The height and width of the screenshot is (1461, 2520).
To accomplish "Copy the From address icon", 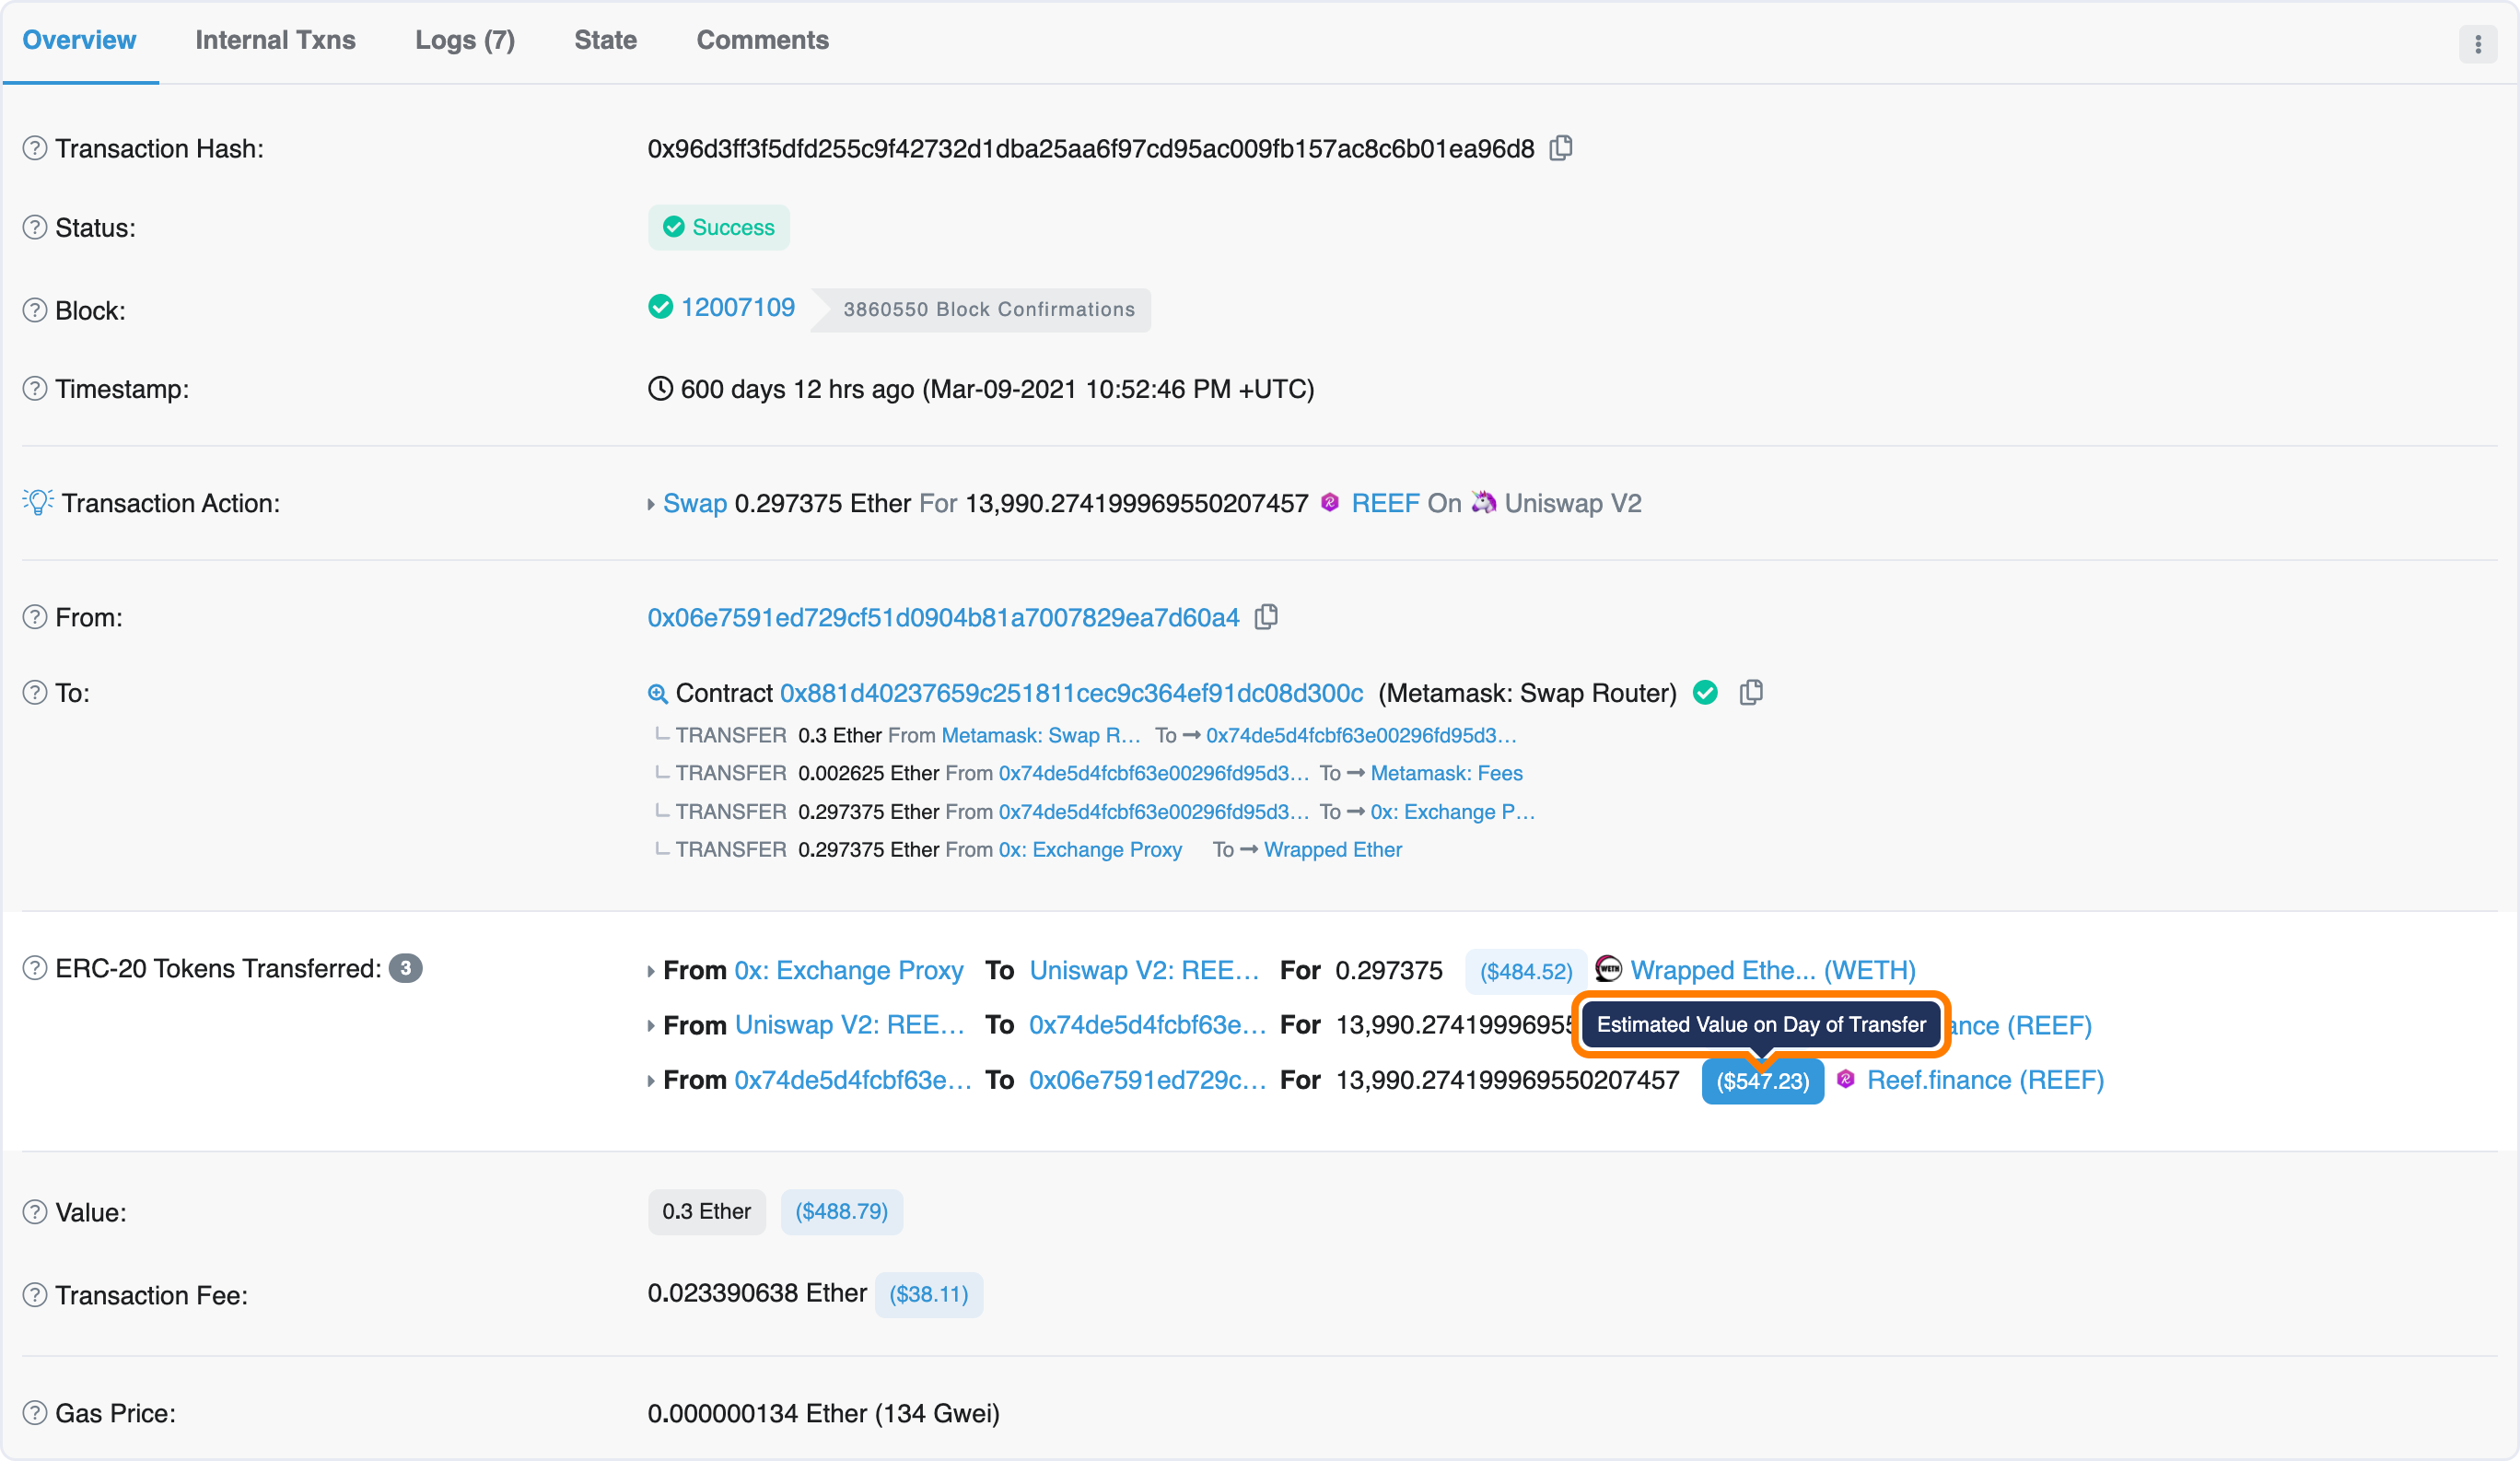I will coord(1266,617).
